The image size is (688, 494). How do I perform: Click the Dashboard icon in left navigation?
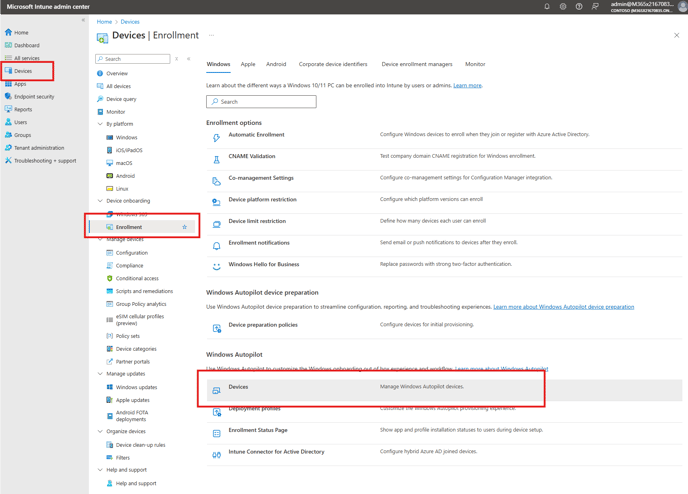[x=8, y=45]
